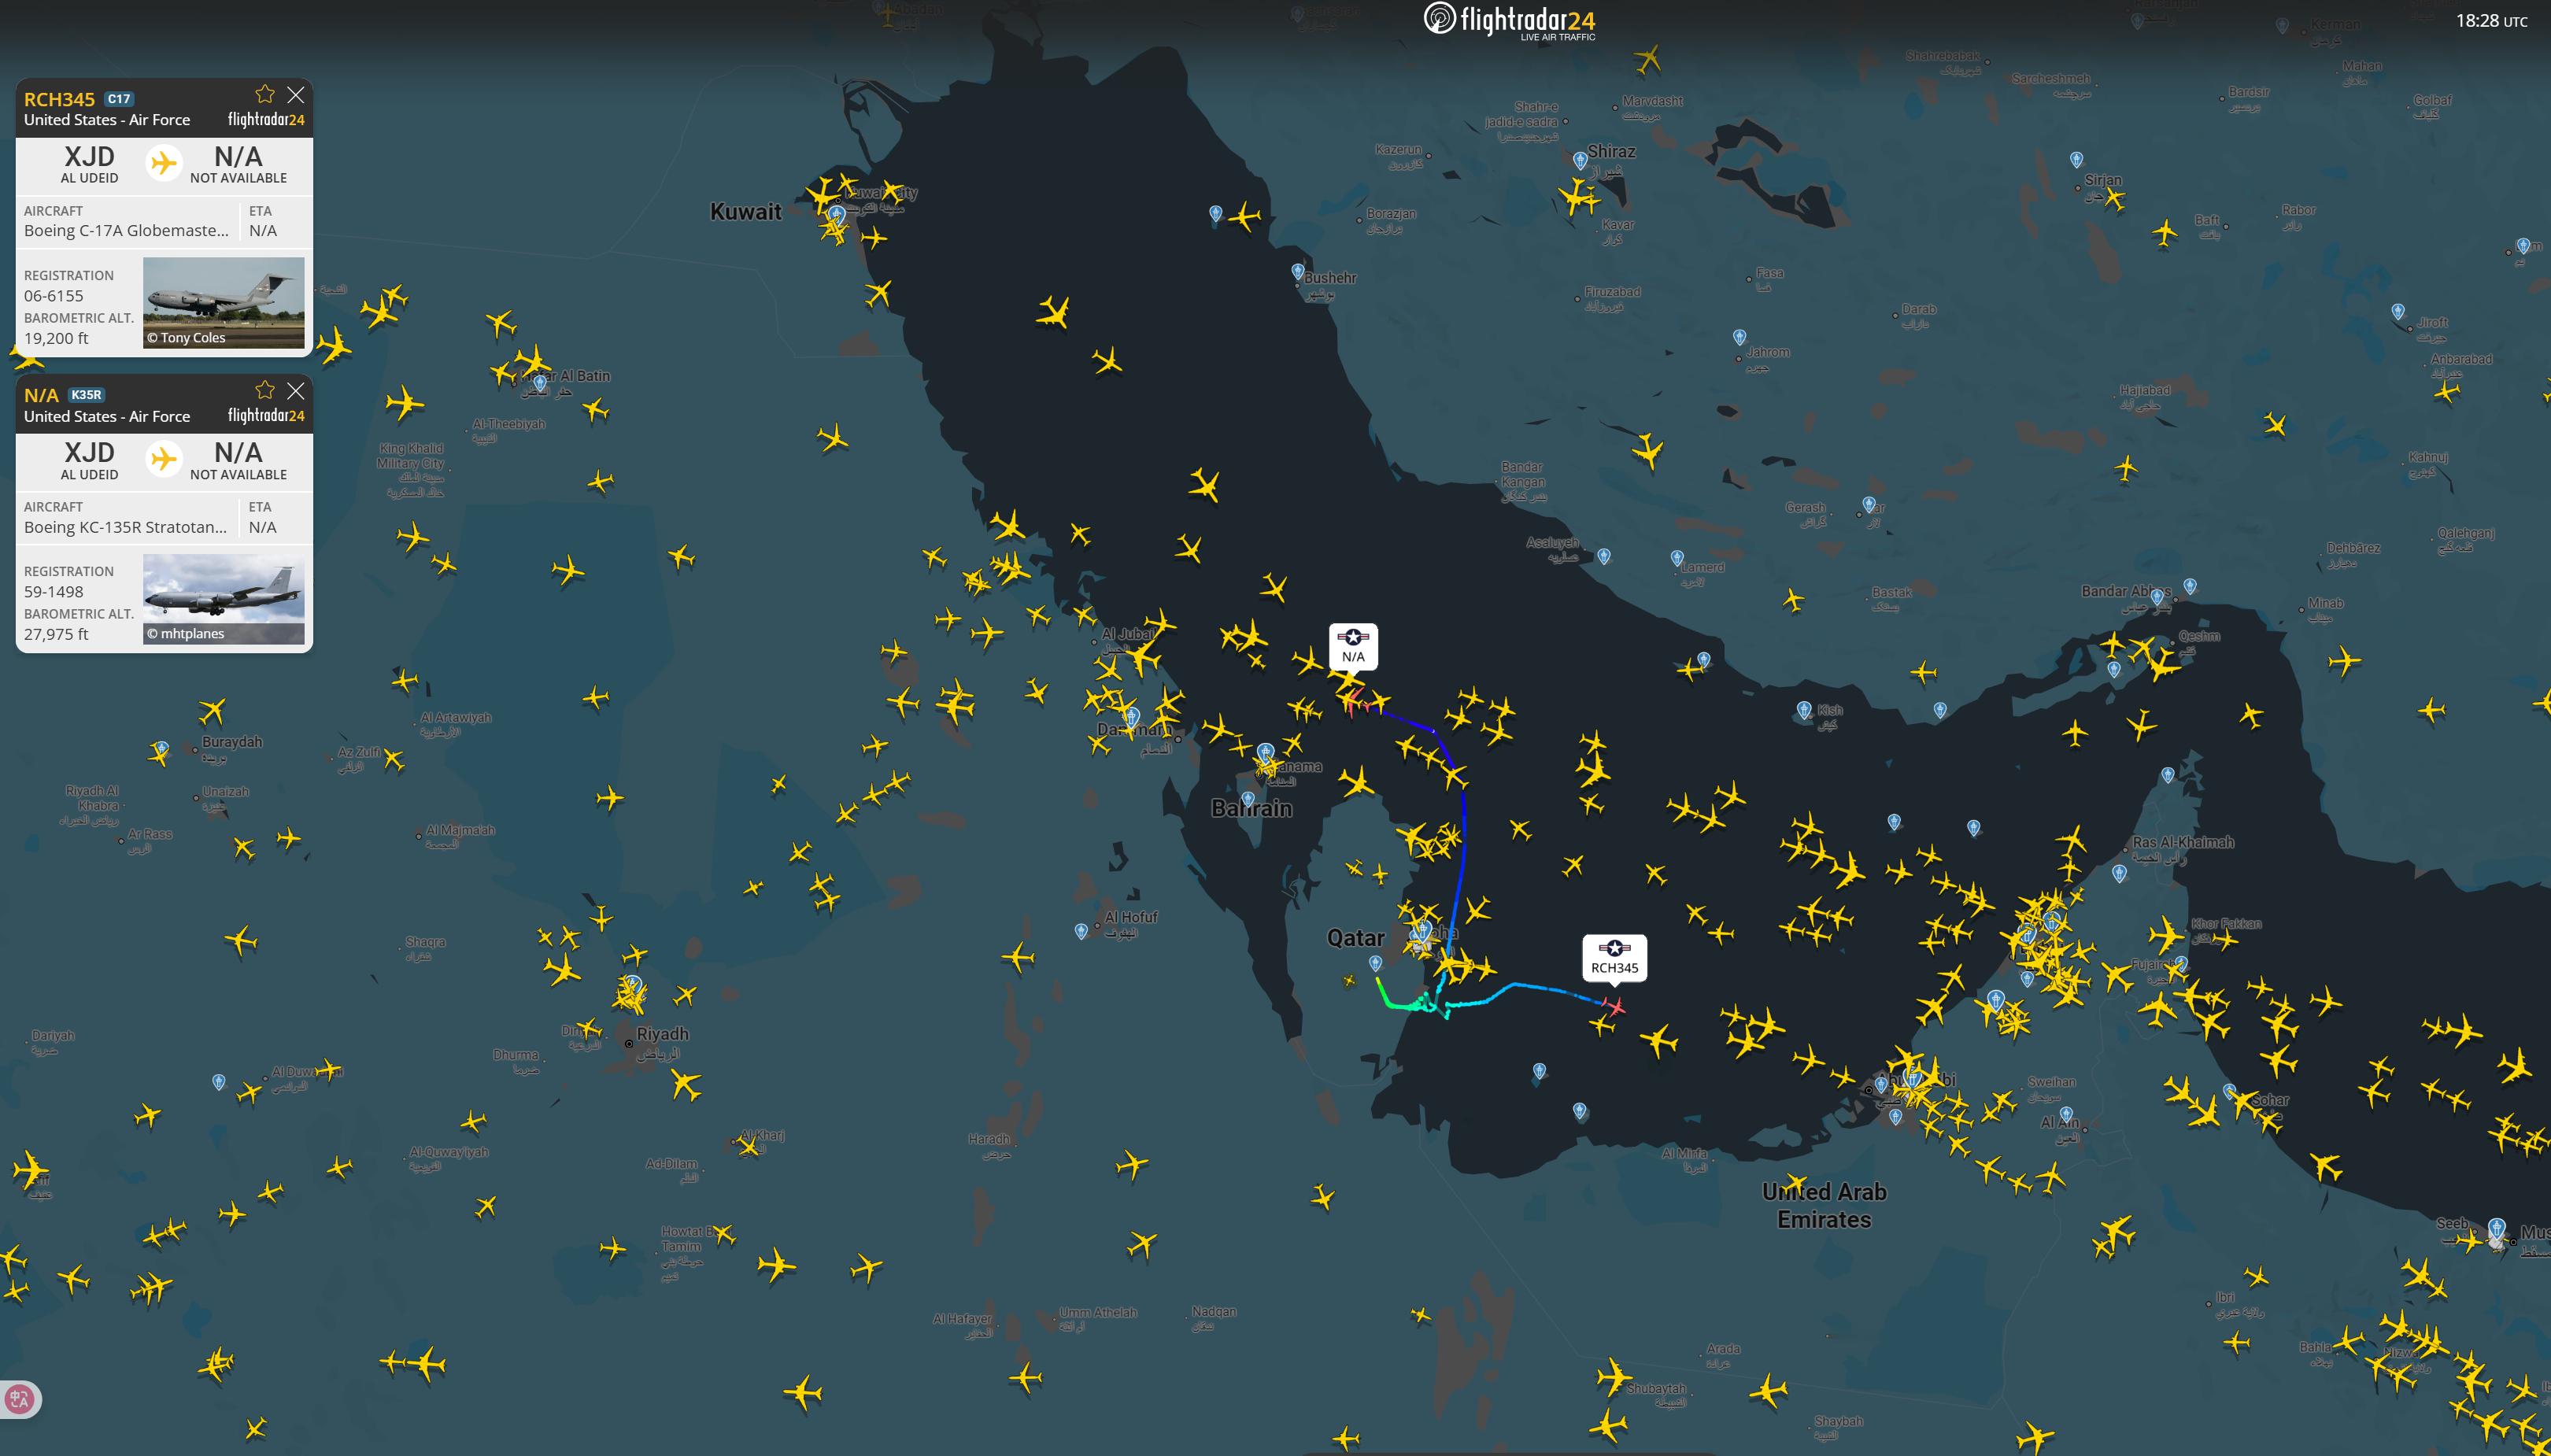
Task: Click the airport pin marker near Bushehr
Action: point(1297,271)
